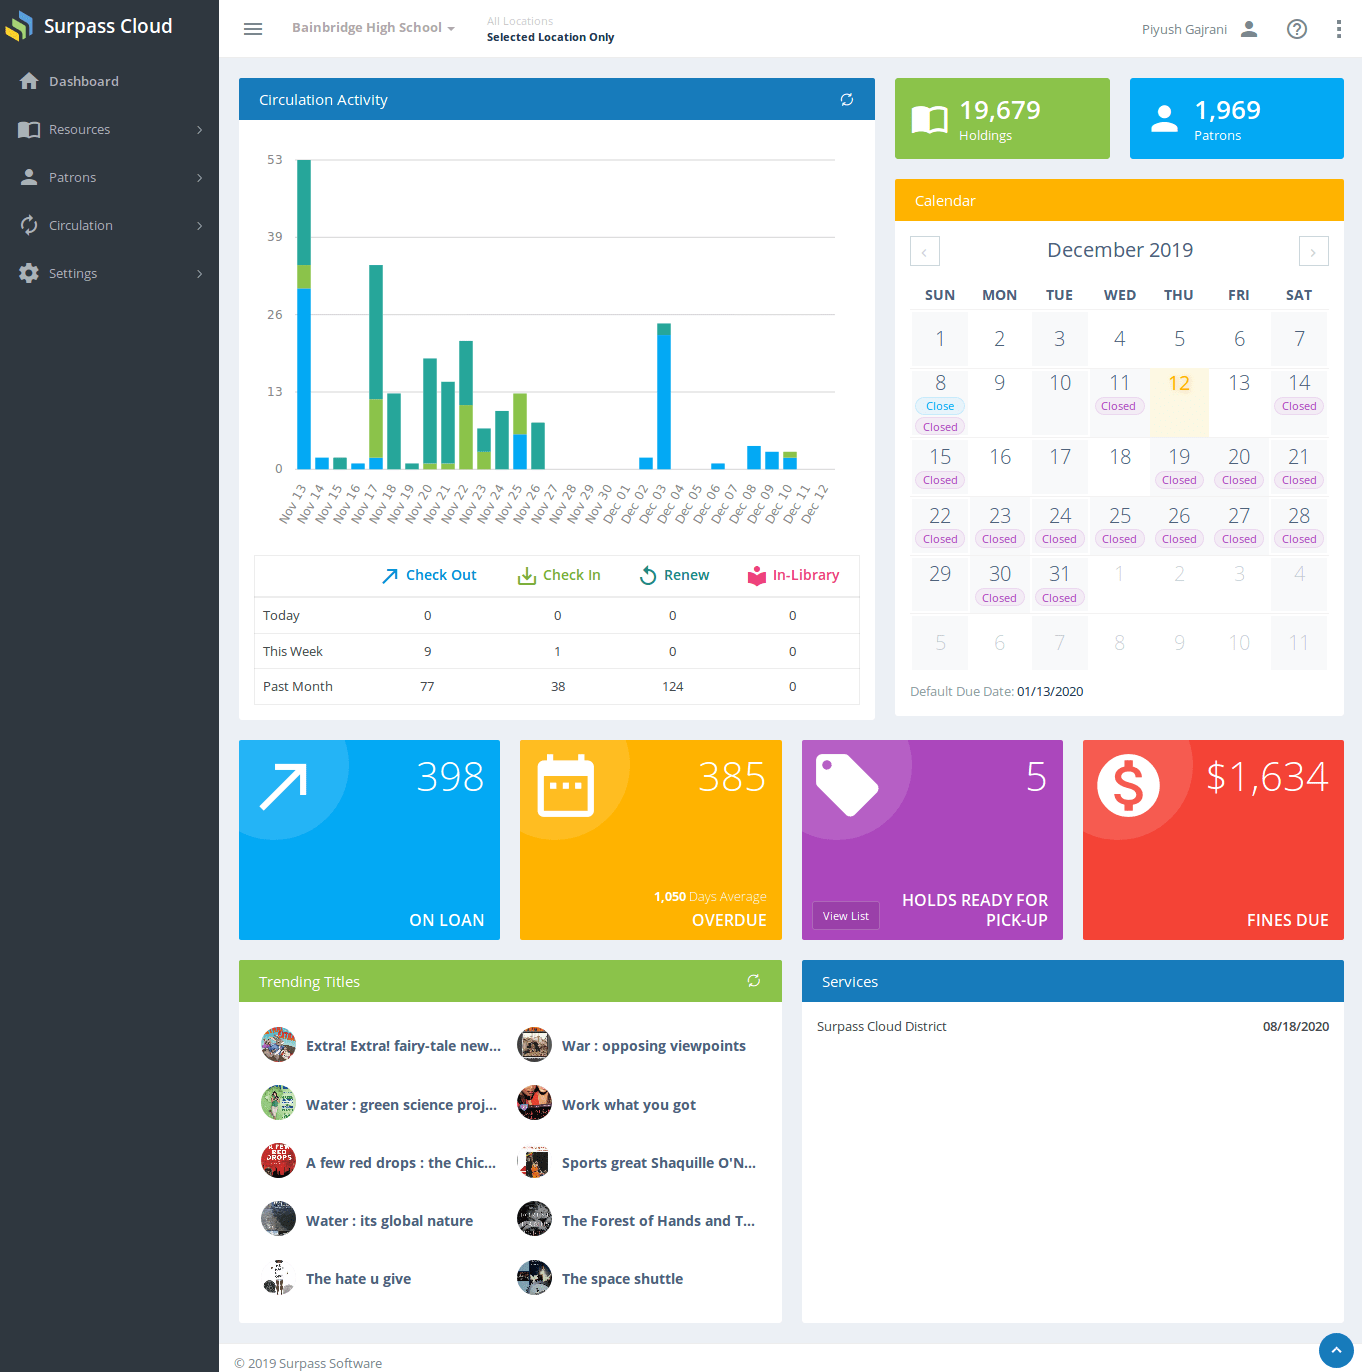Refresh the Circulation Activity panel
The height and width of the screenshot is (1372, 1362).
(847, 100)
